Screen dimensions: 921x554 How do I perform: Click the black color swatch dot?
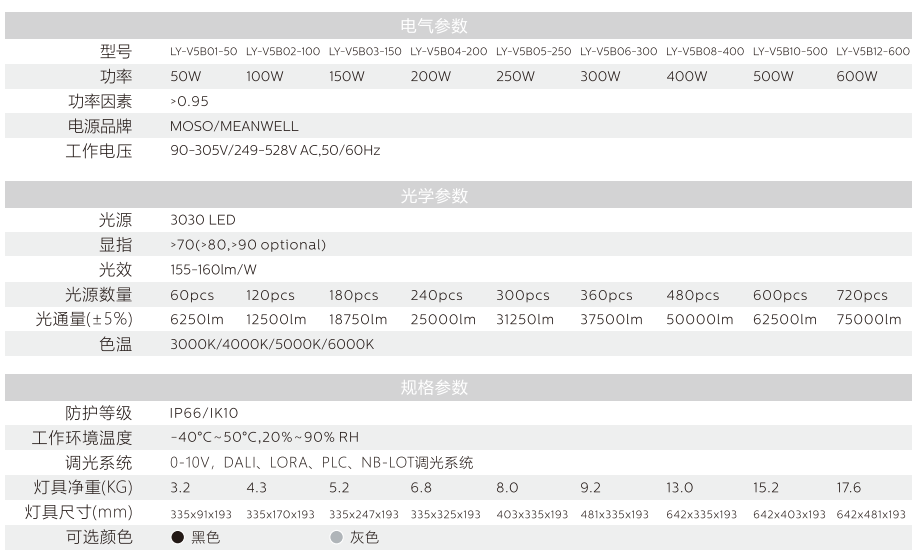177,538
